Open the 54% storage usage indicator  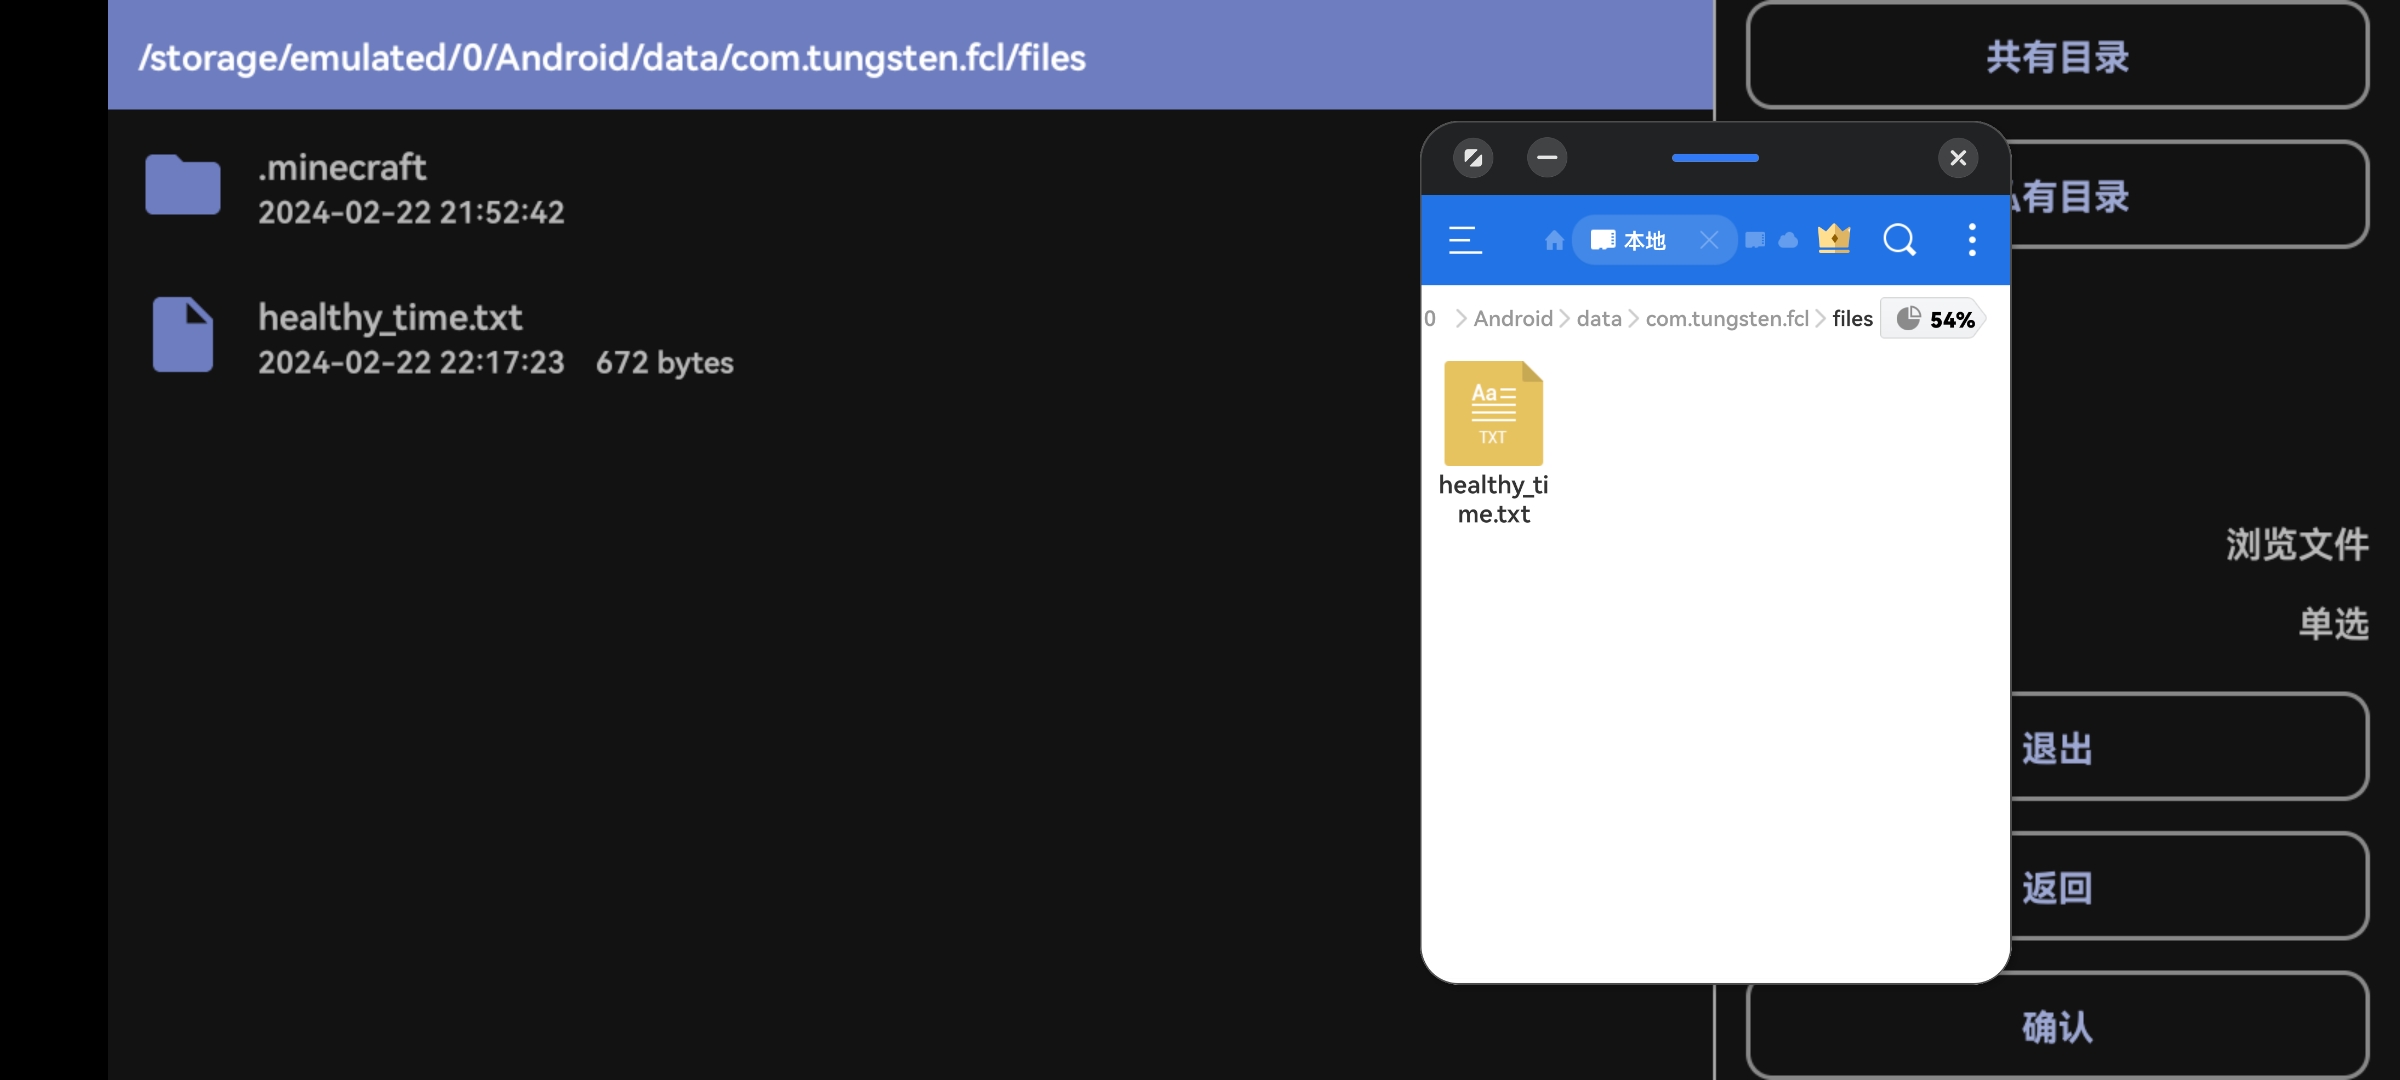coord(1934,319)
